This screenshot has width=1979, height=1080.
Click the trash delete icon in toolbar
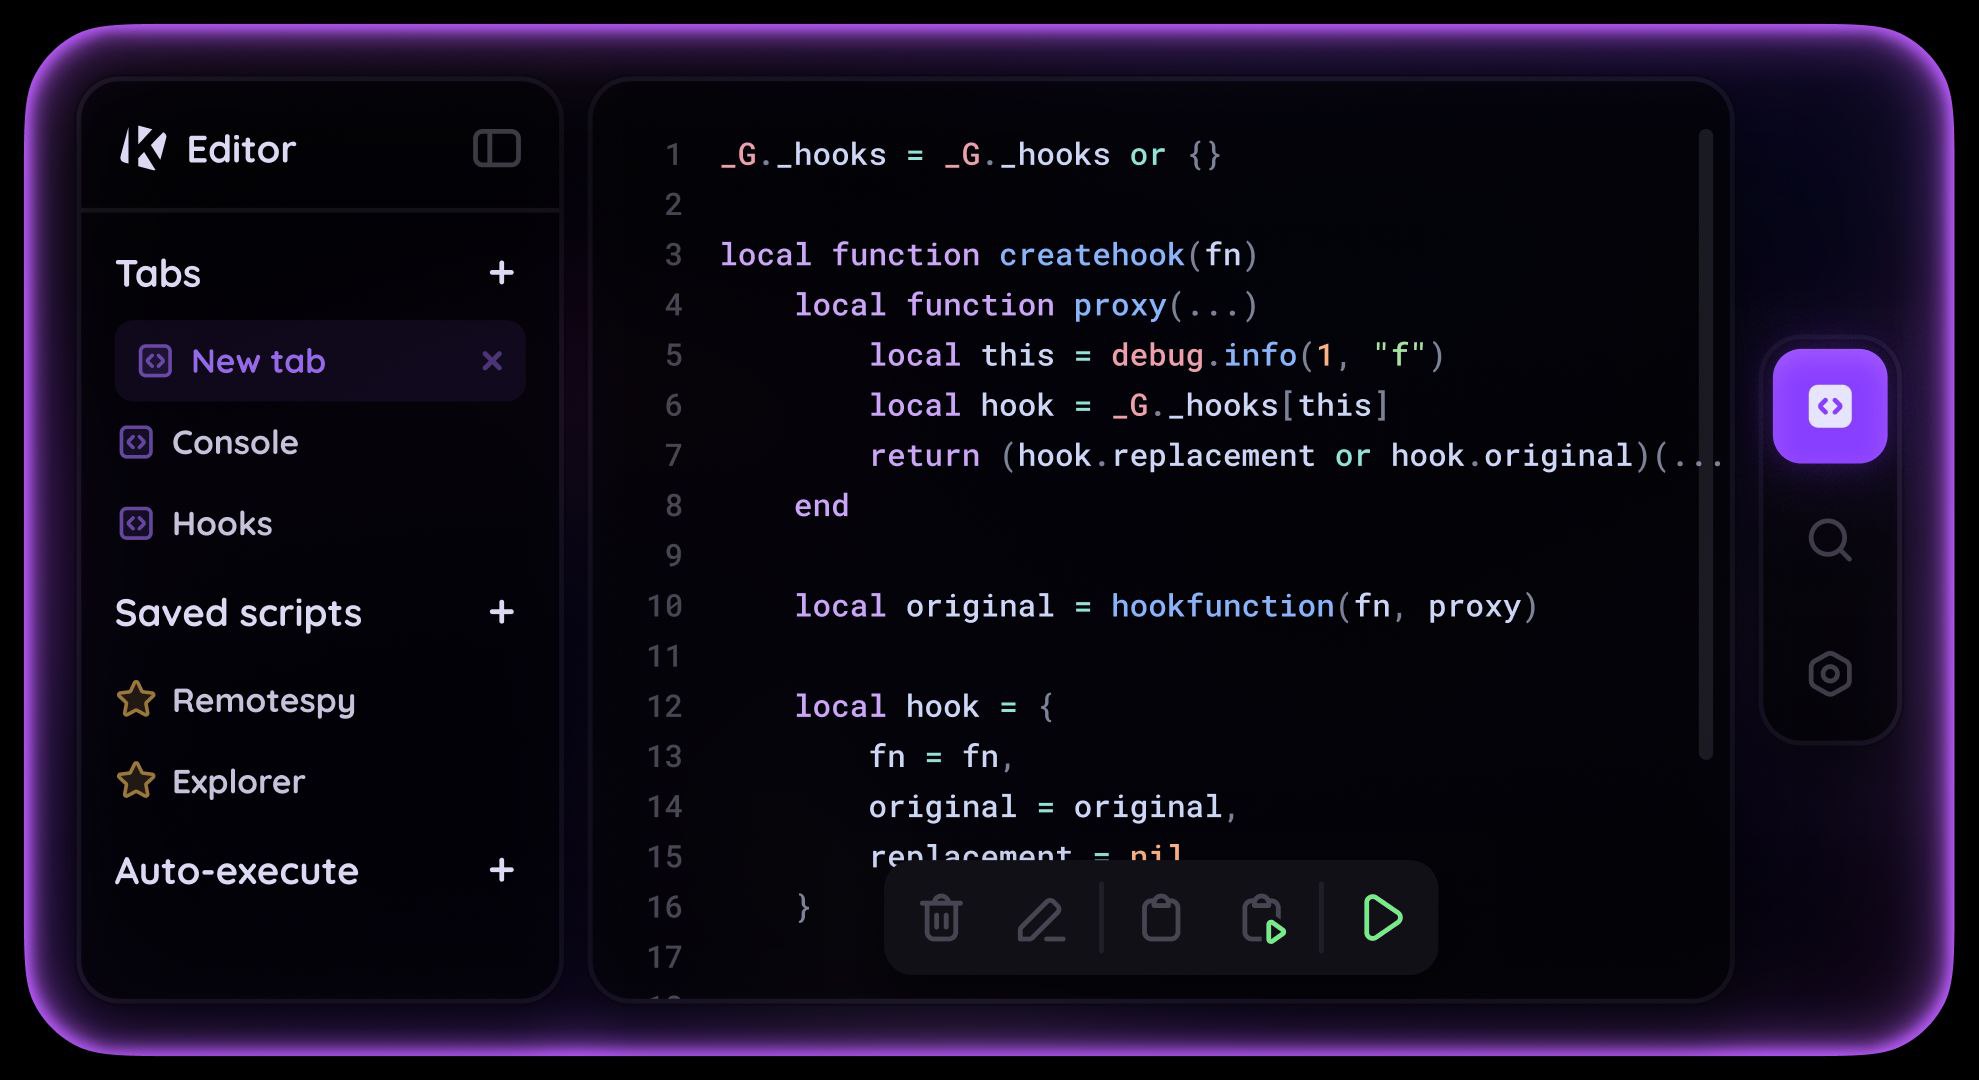[940, 919]
